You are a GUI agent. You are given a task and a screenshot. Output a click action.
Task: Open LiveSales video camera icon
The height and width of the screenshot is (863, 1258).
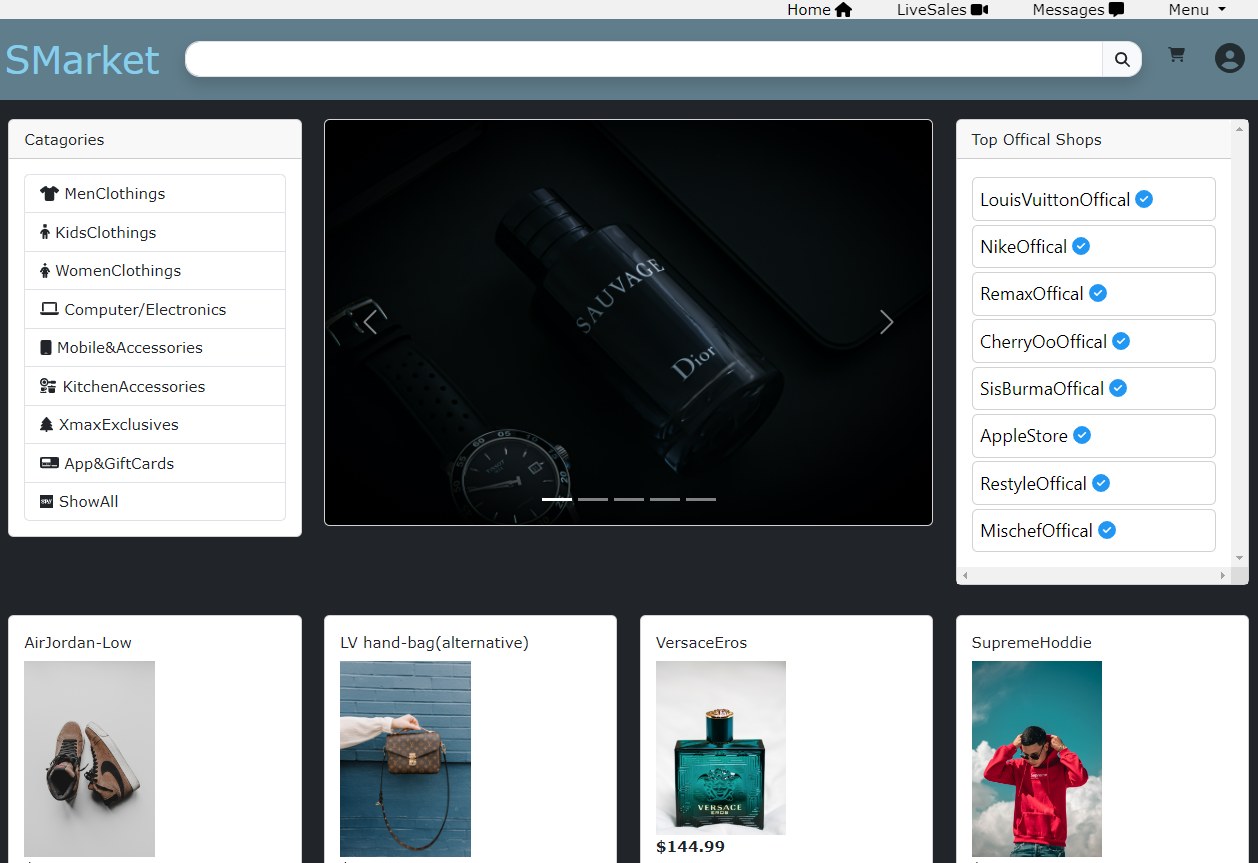click(x=979, y=10)
